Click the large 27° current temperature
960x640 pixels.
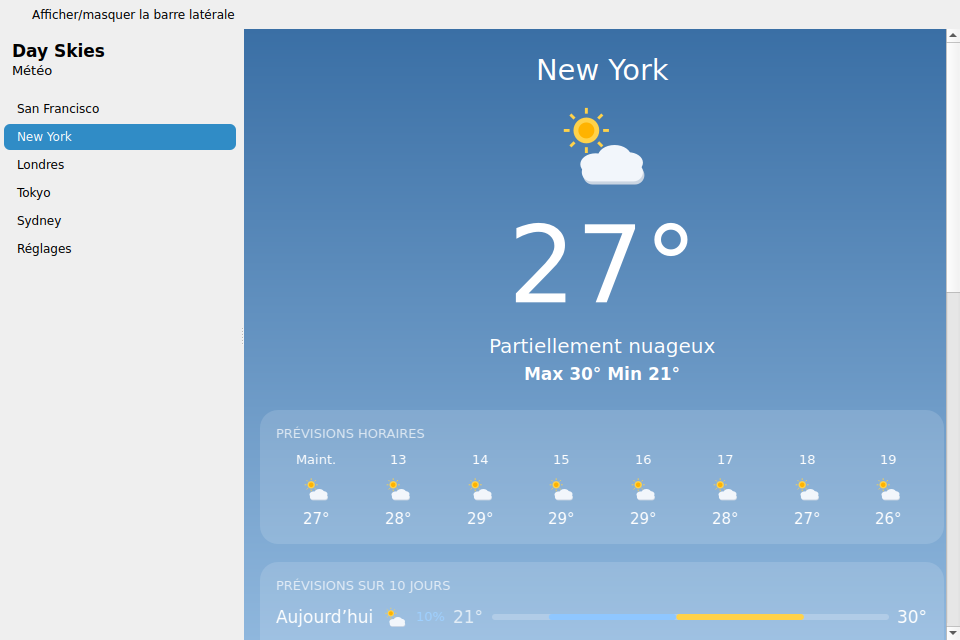tap(601, 262)
